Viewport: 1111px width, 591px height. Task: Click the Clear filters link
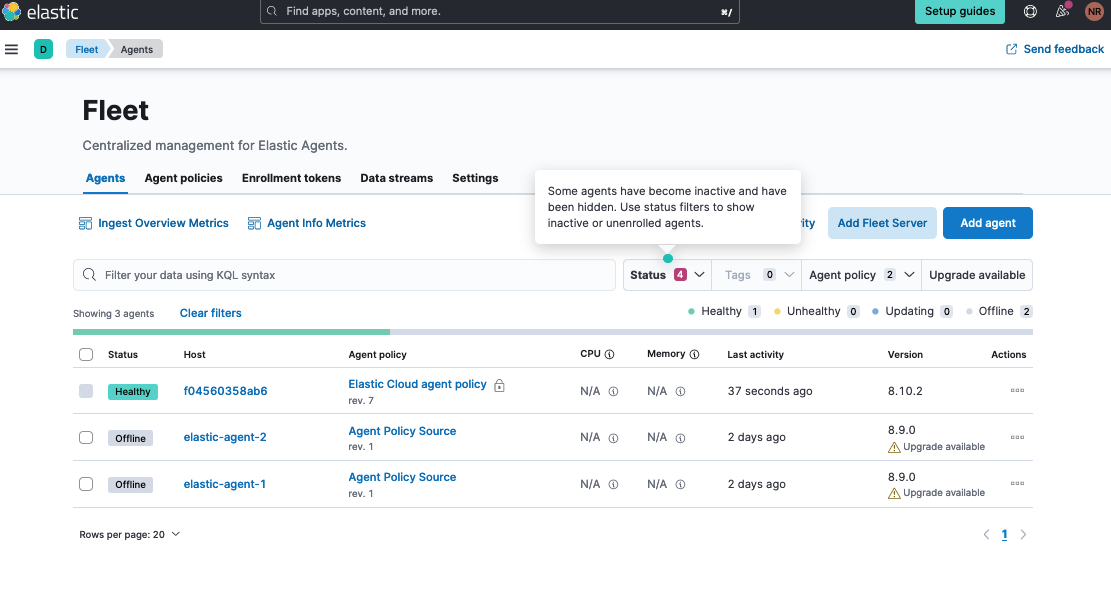[210, 313]
